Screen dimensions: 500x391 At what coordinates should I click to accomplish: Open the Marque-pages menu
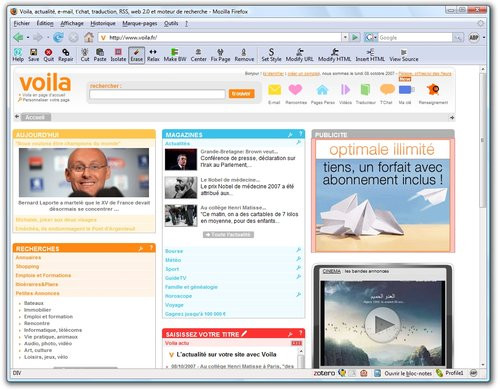point(140,24)
